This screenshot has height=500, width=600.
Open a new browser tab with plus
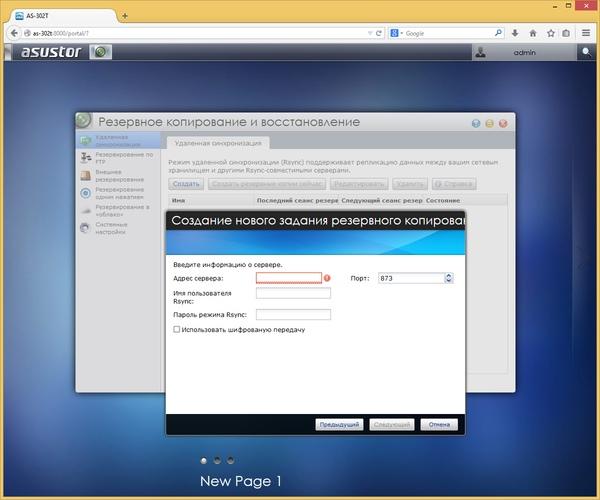point(125,16)
